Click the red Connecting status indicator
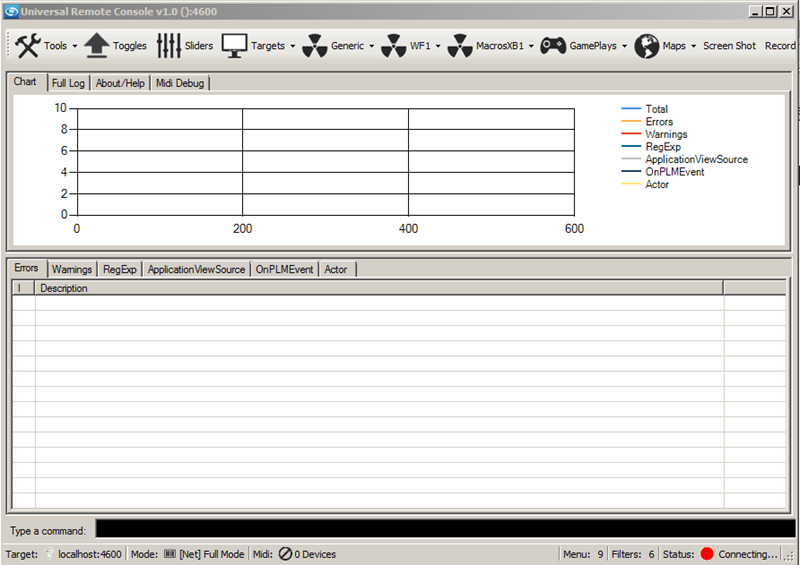Screen dimensions: 800x565 [707, 554]
